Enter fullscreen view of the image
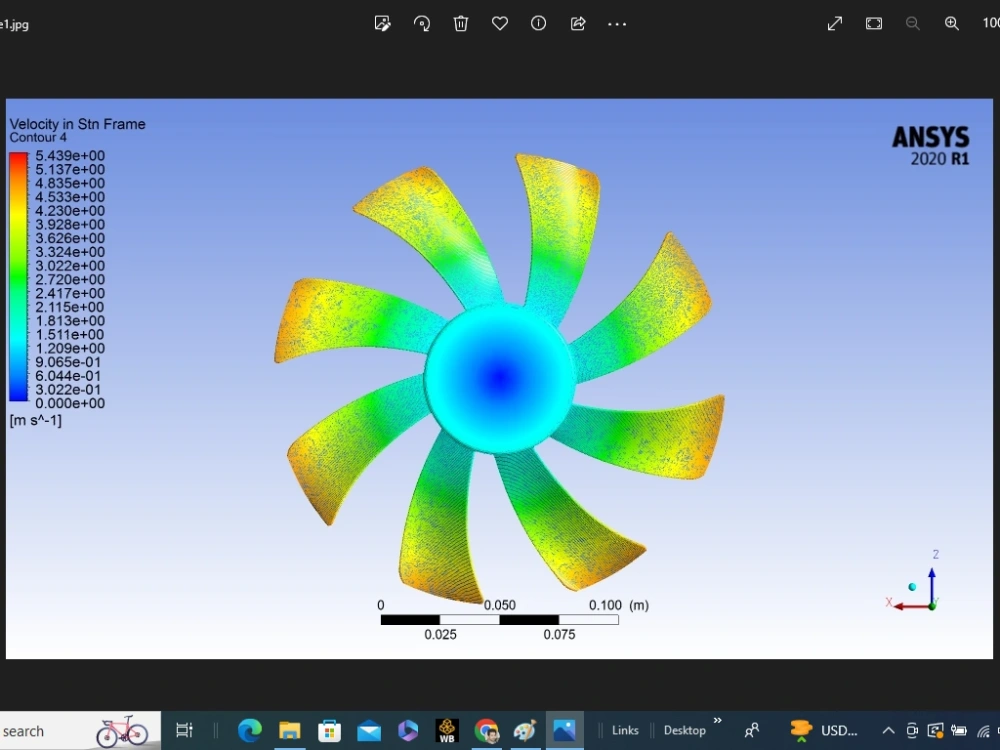1000x750 pixels. 834,23
